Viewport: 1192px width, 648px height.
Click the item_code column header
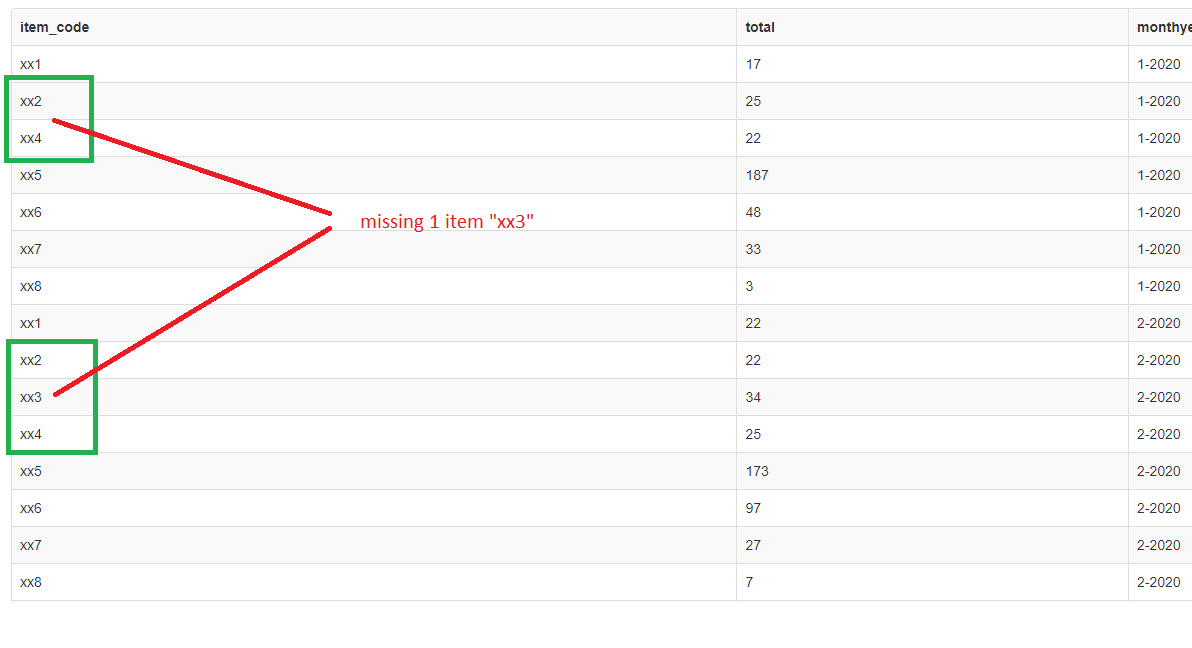click(x=54, y=27)
